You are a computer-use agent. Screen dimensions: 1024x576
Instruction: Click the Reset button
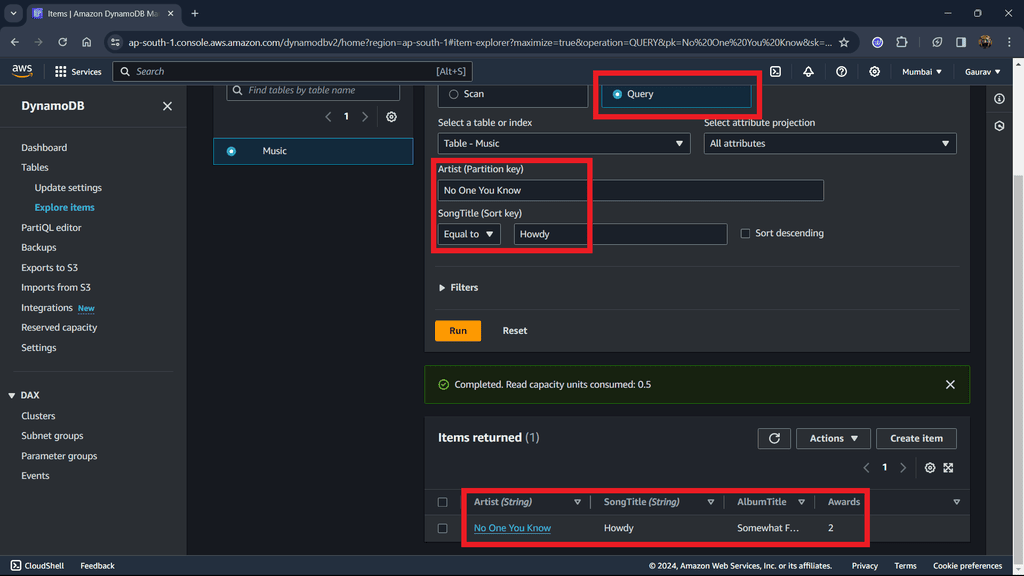pos(515,330)
